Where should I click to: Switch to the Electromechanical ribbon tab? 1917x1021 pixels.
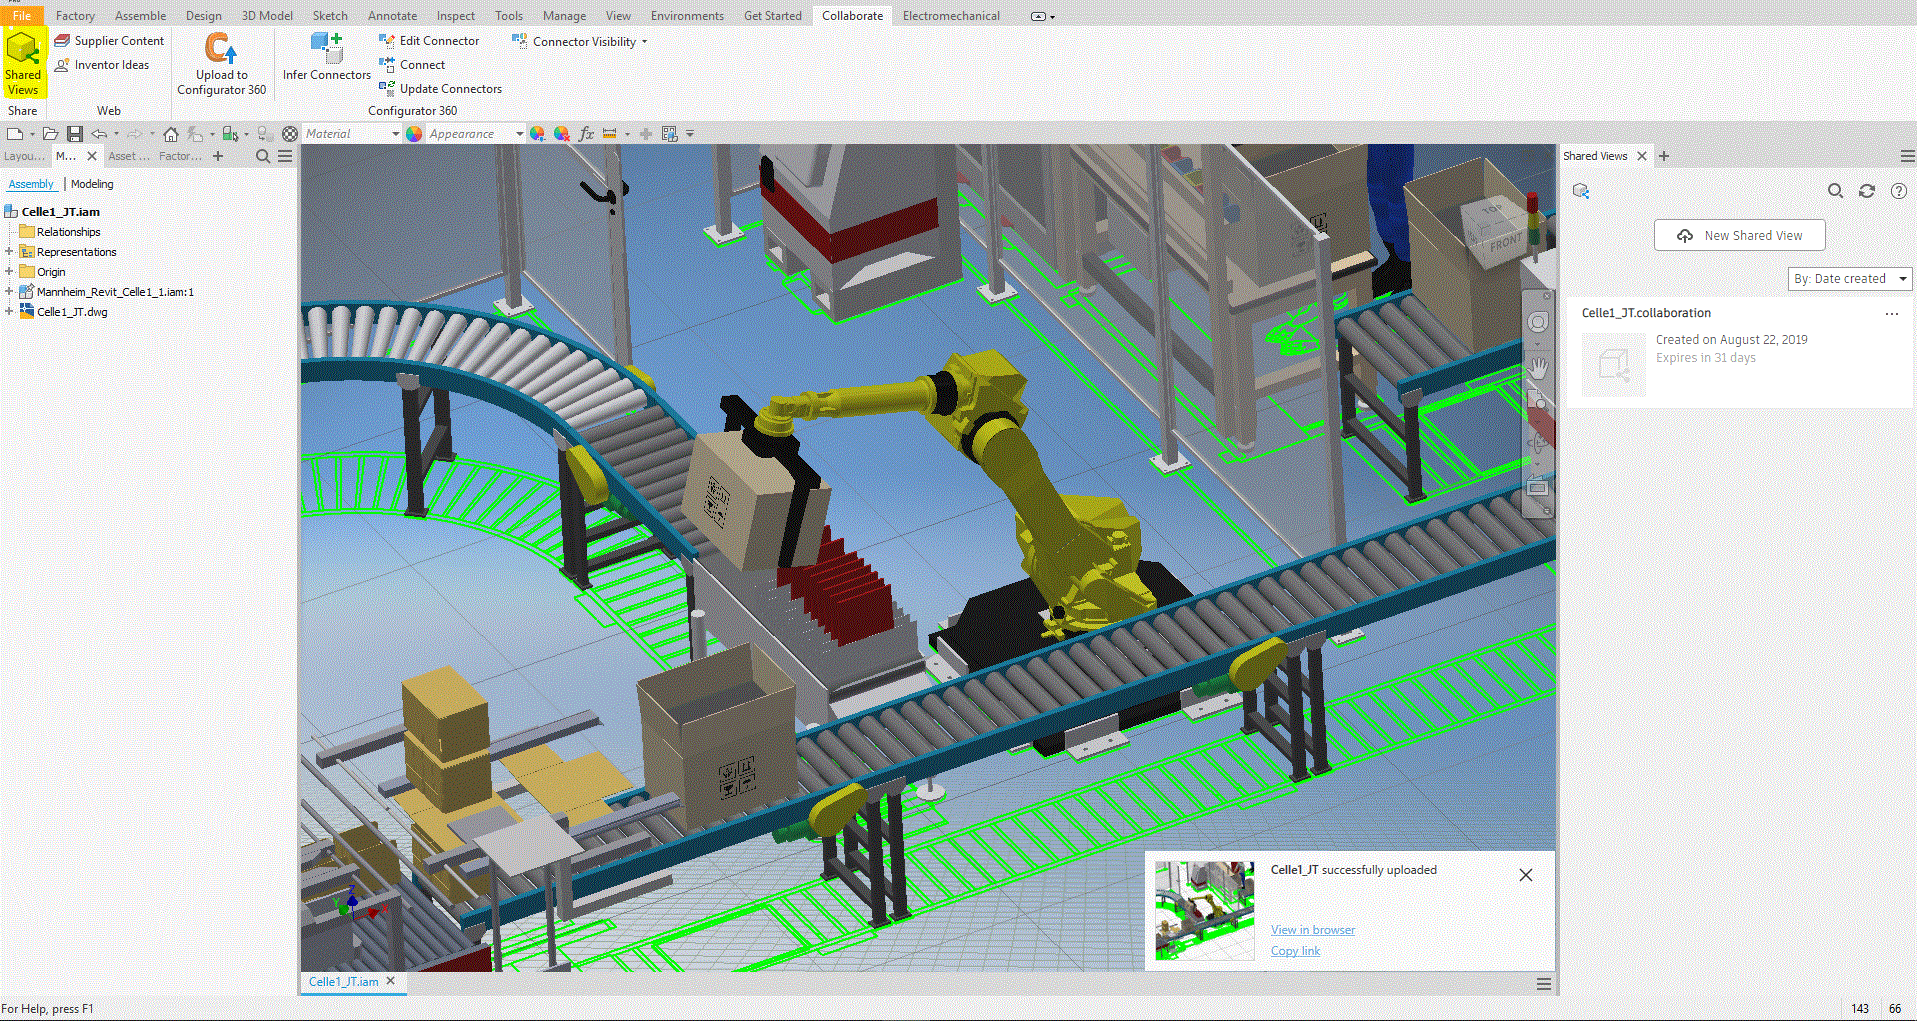pos(950,15)
